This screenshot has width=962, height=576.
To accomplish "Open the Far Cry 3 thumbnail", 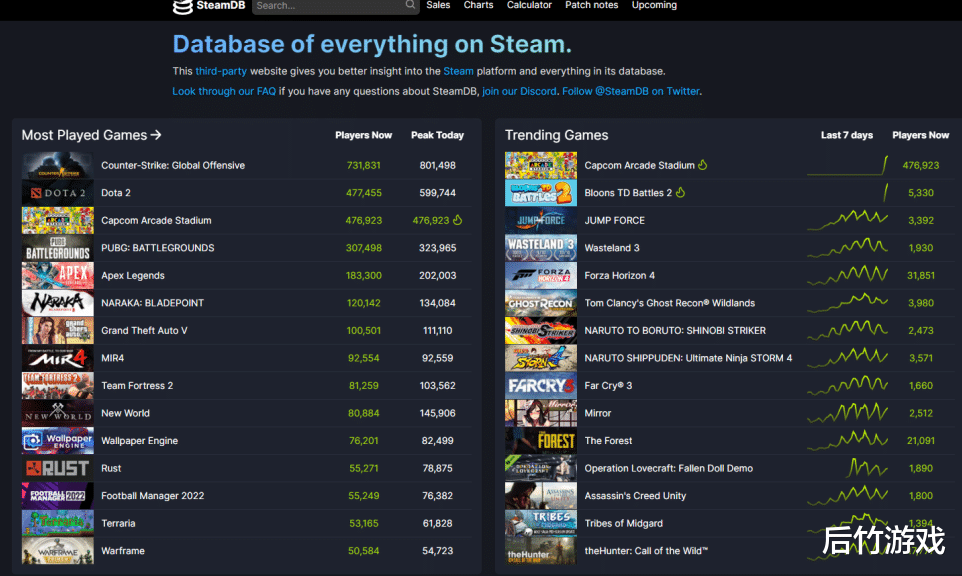I will coord(541,386).
